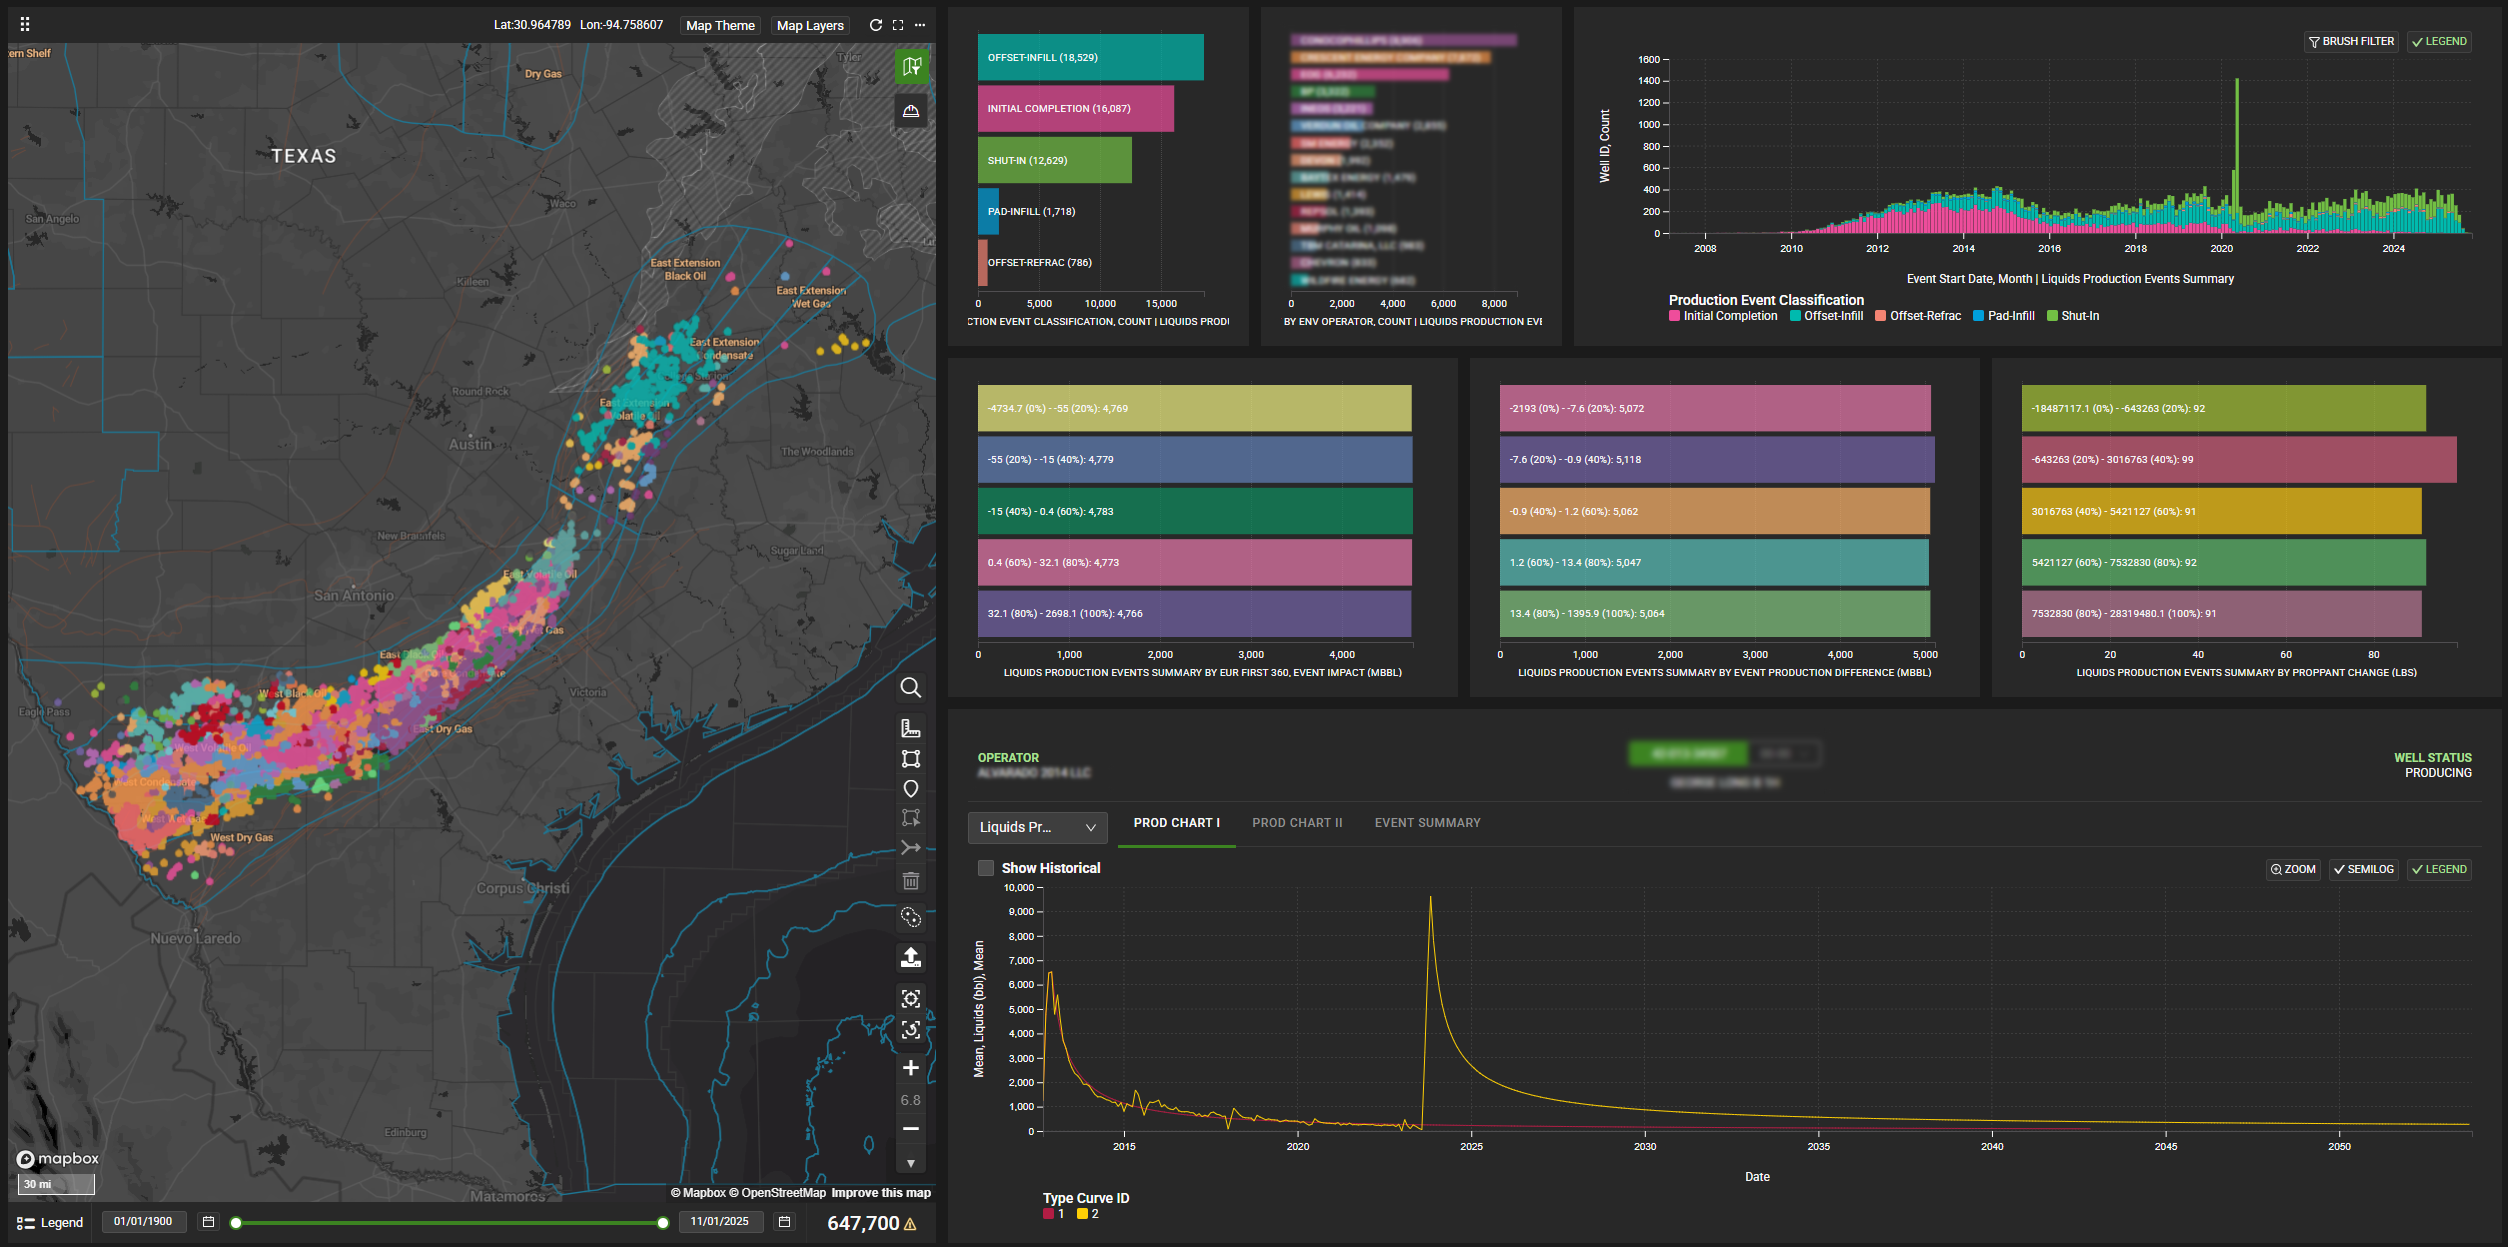
Task: Toggle the SEMILOG option on production chart
Action: 2363,869
